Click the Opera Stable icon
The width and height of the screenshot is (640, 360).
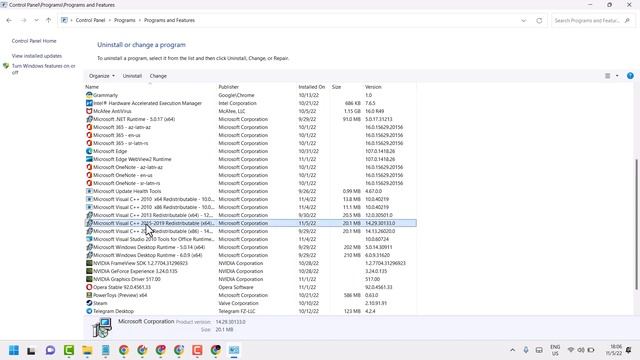point(89,287)
